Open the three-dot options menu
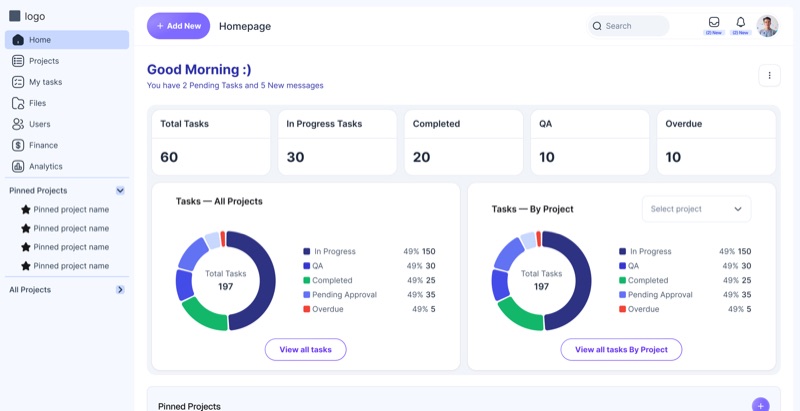800x411 pixels. point(769,75)
